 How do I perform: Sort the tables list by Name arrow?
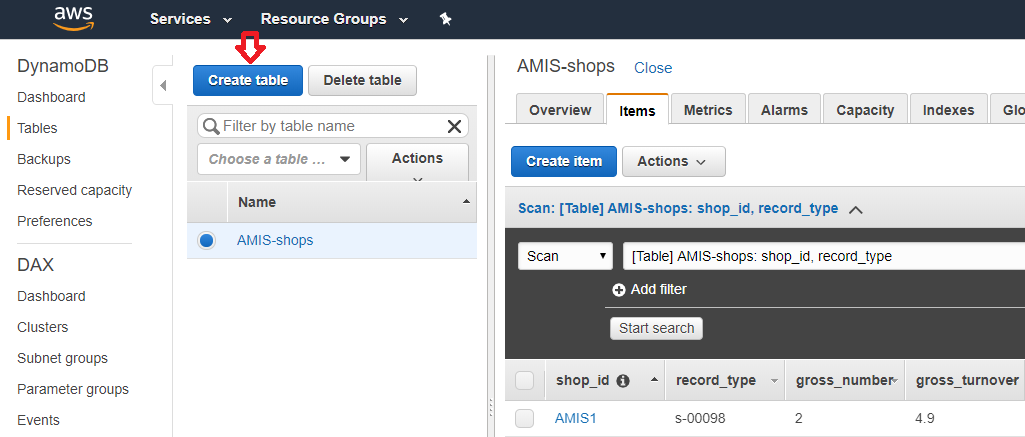point(466,202)
